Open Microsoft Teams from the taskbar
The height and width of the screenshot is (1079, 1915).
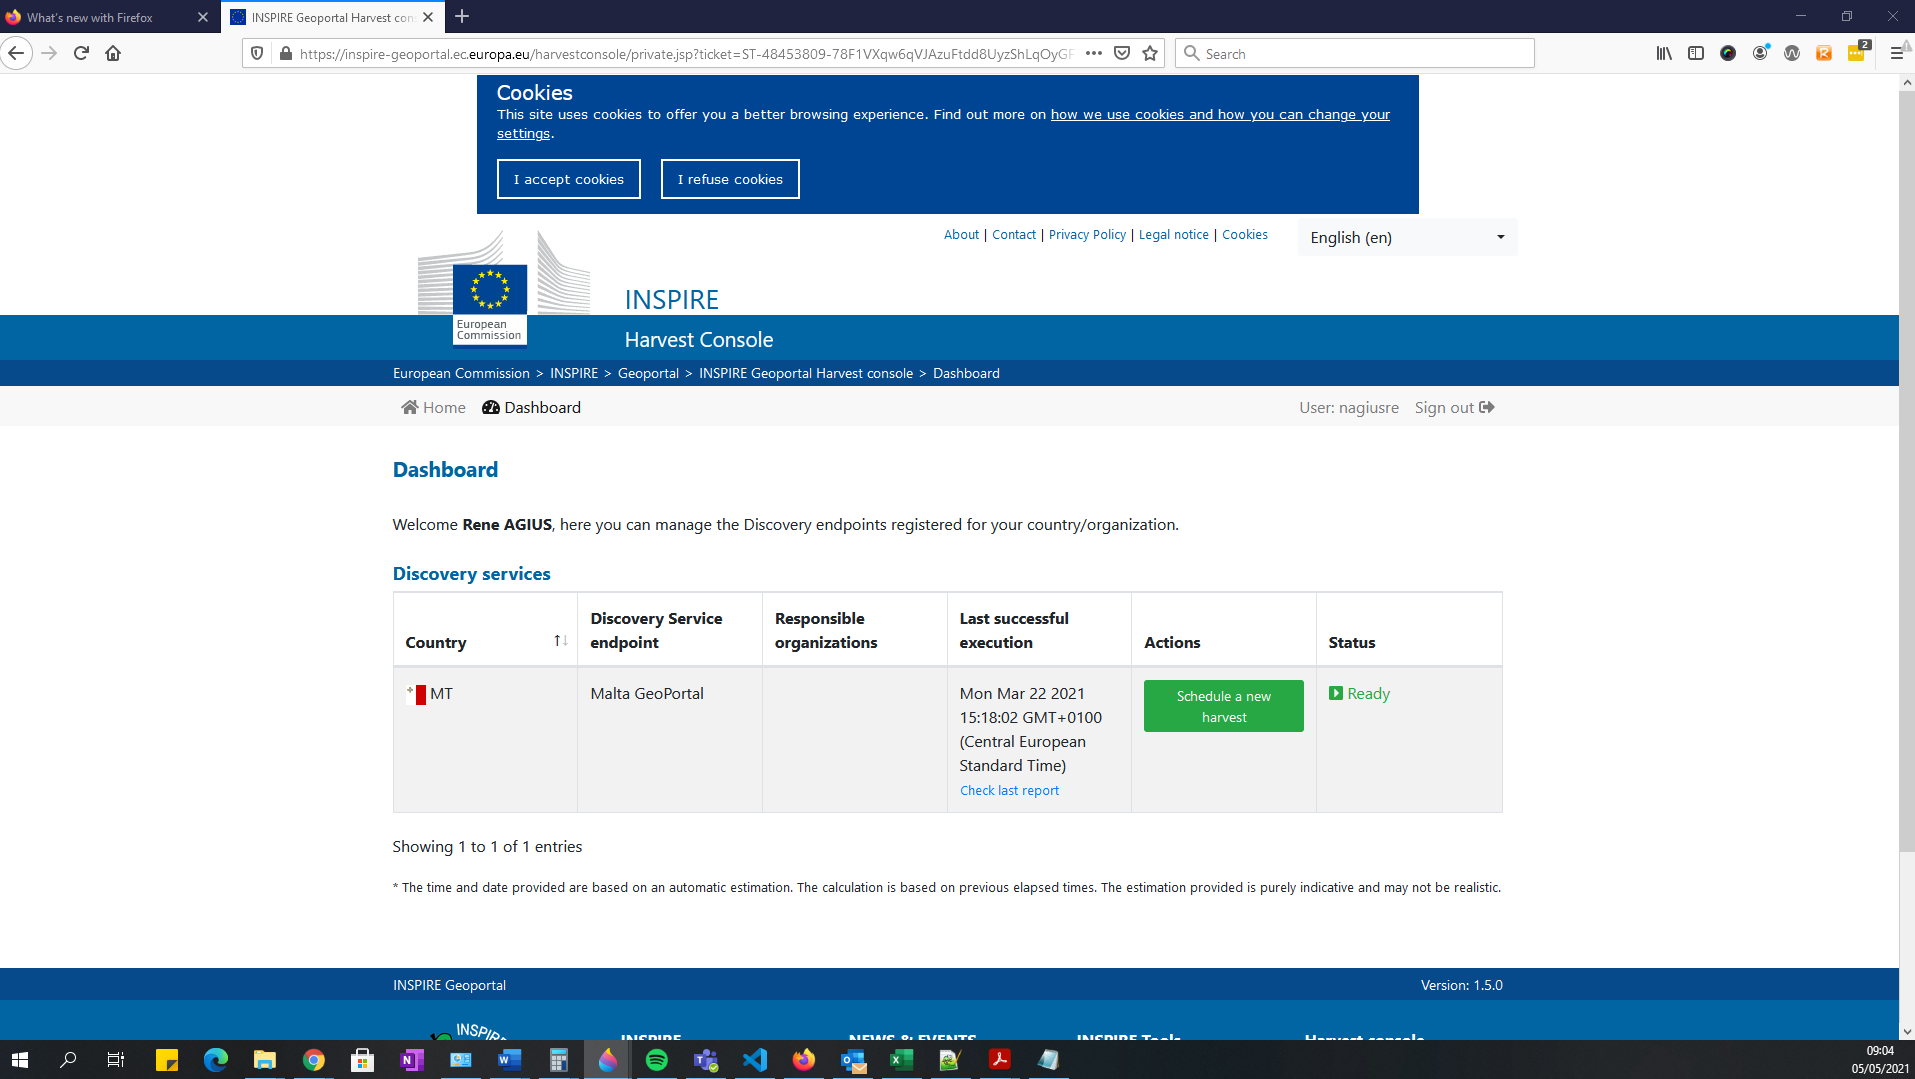[x=706, y=1060]
